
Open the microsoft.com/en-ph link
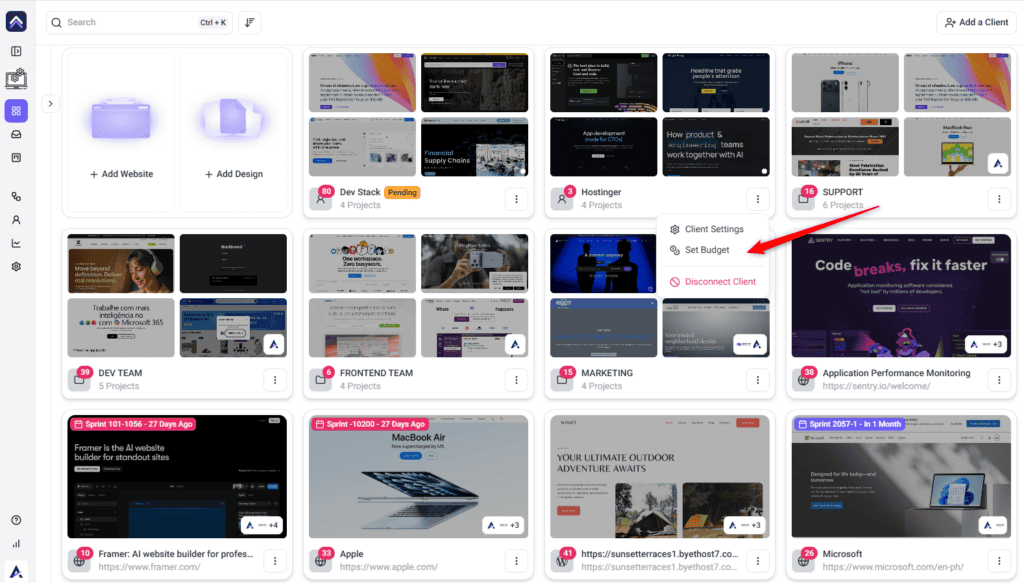click(x=893, y=567)
